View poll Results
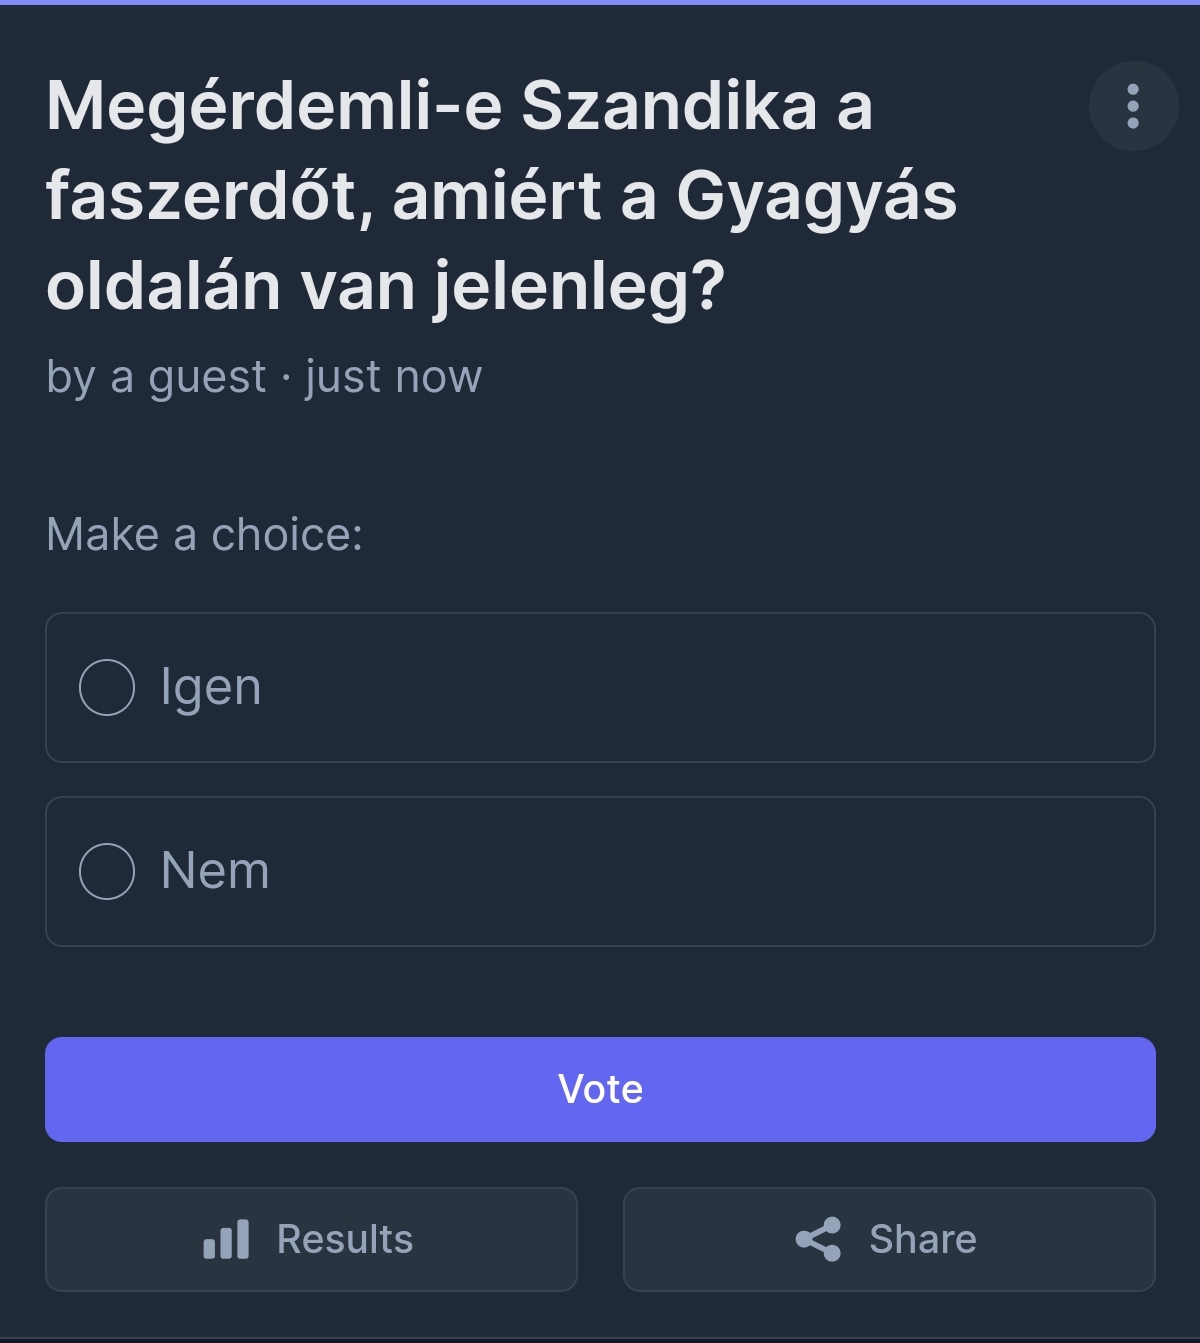1200x1343 pixels. click(x=311, y=1239)
